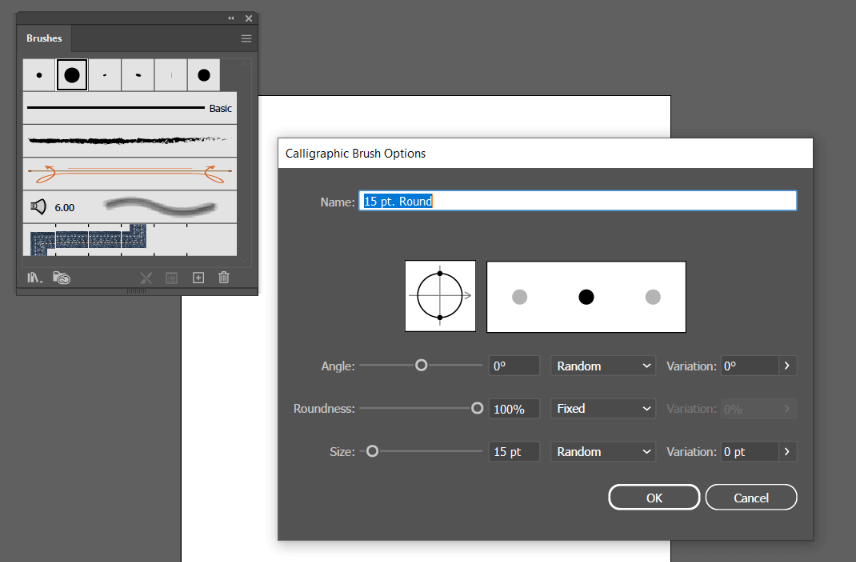Click the Calligraphic Brush Options title bar
This screenshot has width=856, height=562.
tap(545, 153)
